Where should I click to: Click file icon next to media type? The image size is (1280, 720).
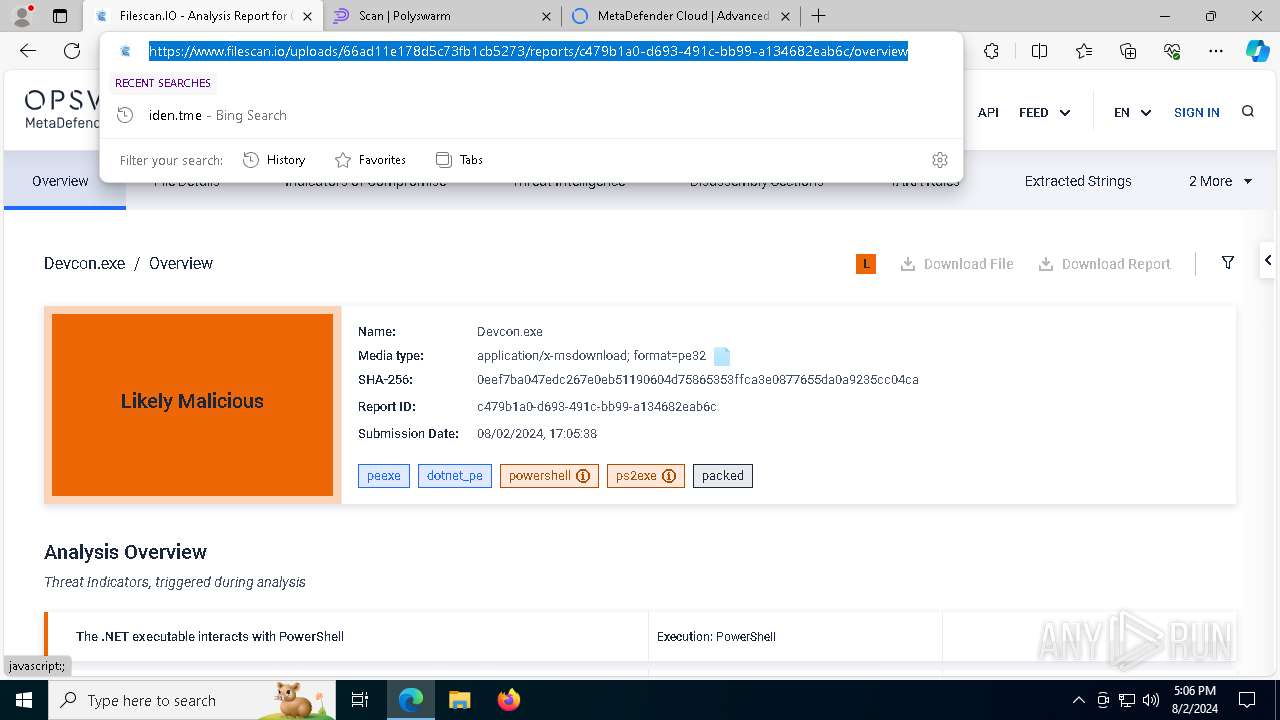pyautogui.click(x=722, y=356)
